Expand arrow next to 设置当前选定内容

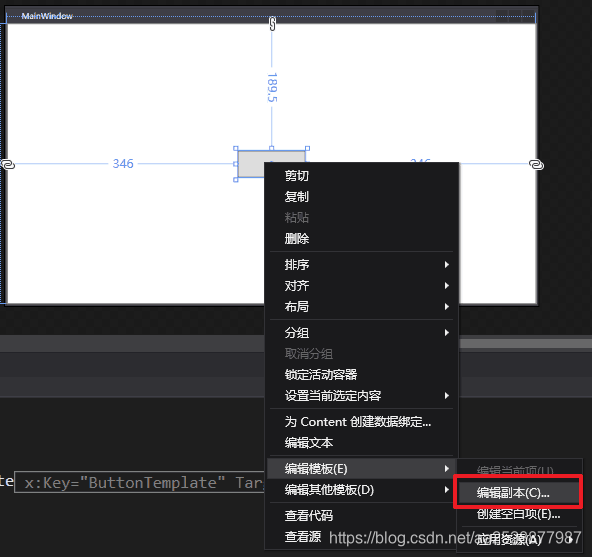(x=447, y=396)
